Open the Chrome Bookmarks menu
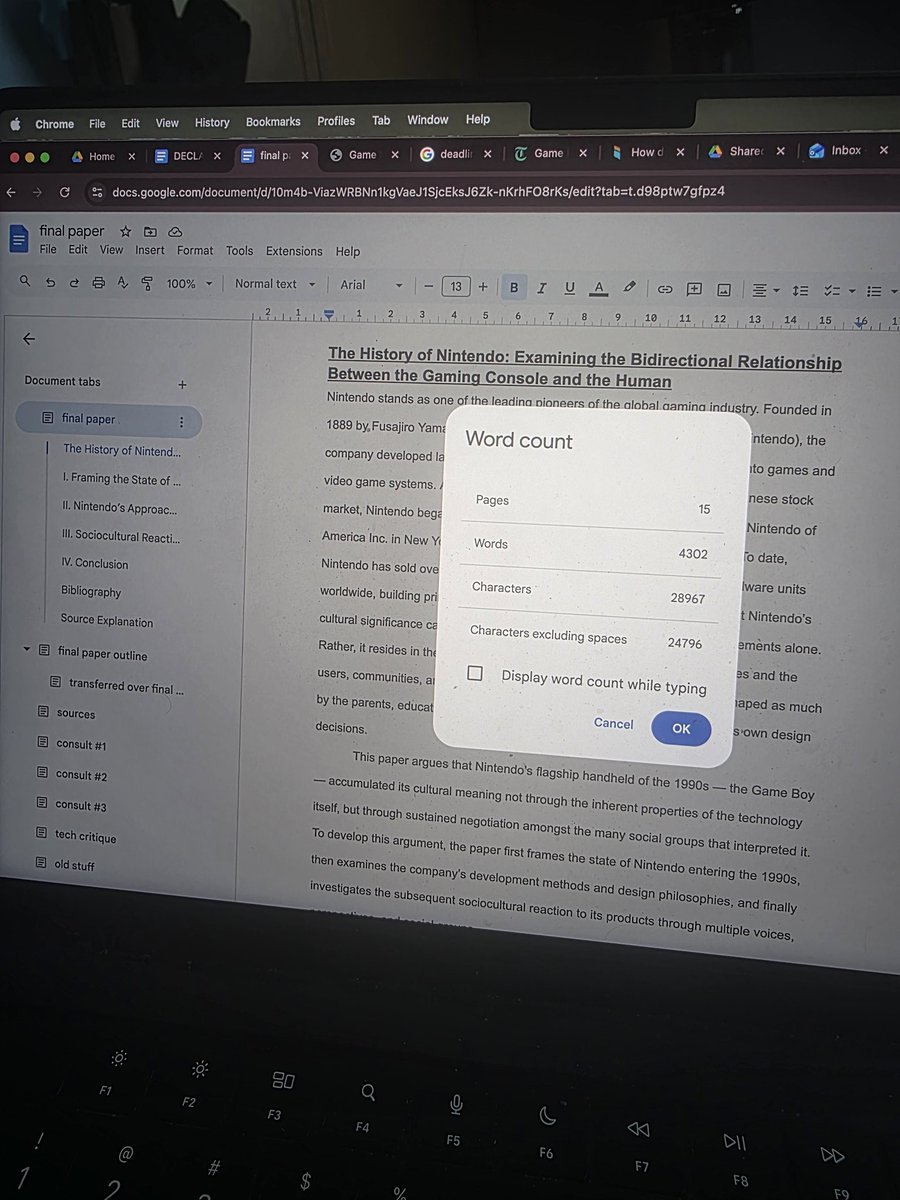900x1200 pixels. click(273, 121)
